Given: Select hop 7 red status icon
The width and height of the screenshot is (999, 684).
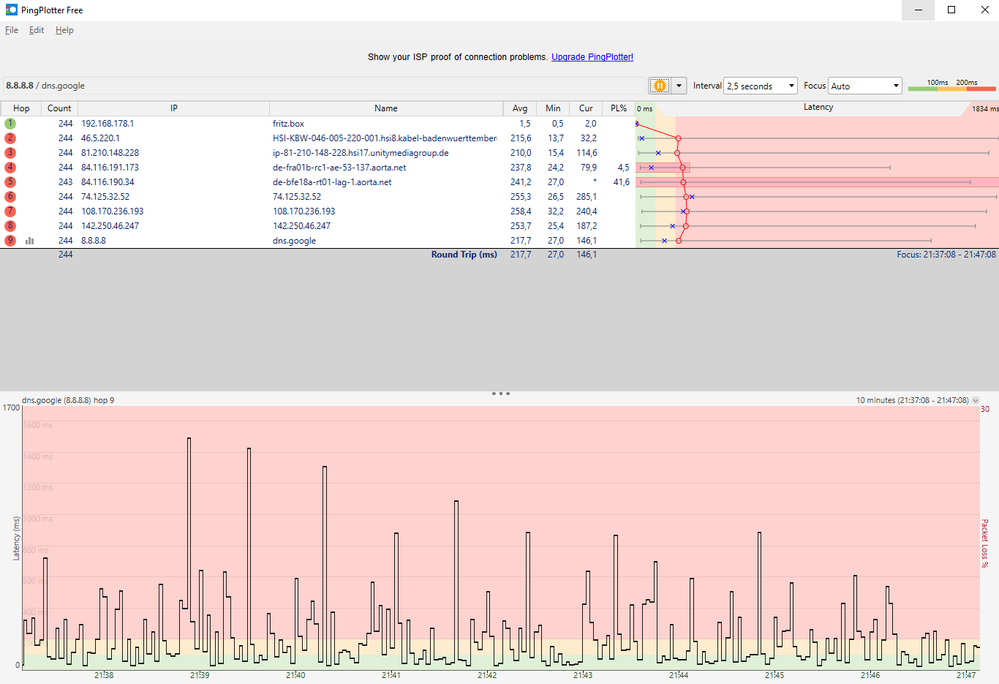Looking at the screenshot, I should (x=10, y=211).
